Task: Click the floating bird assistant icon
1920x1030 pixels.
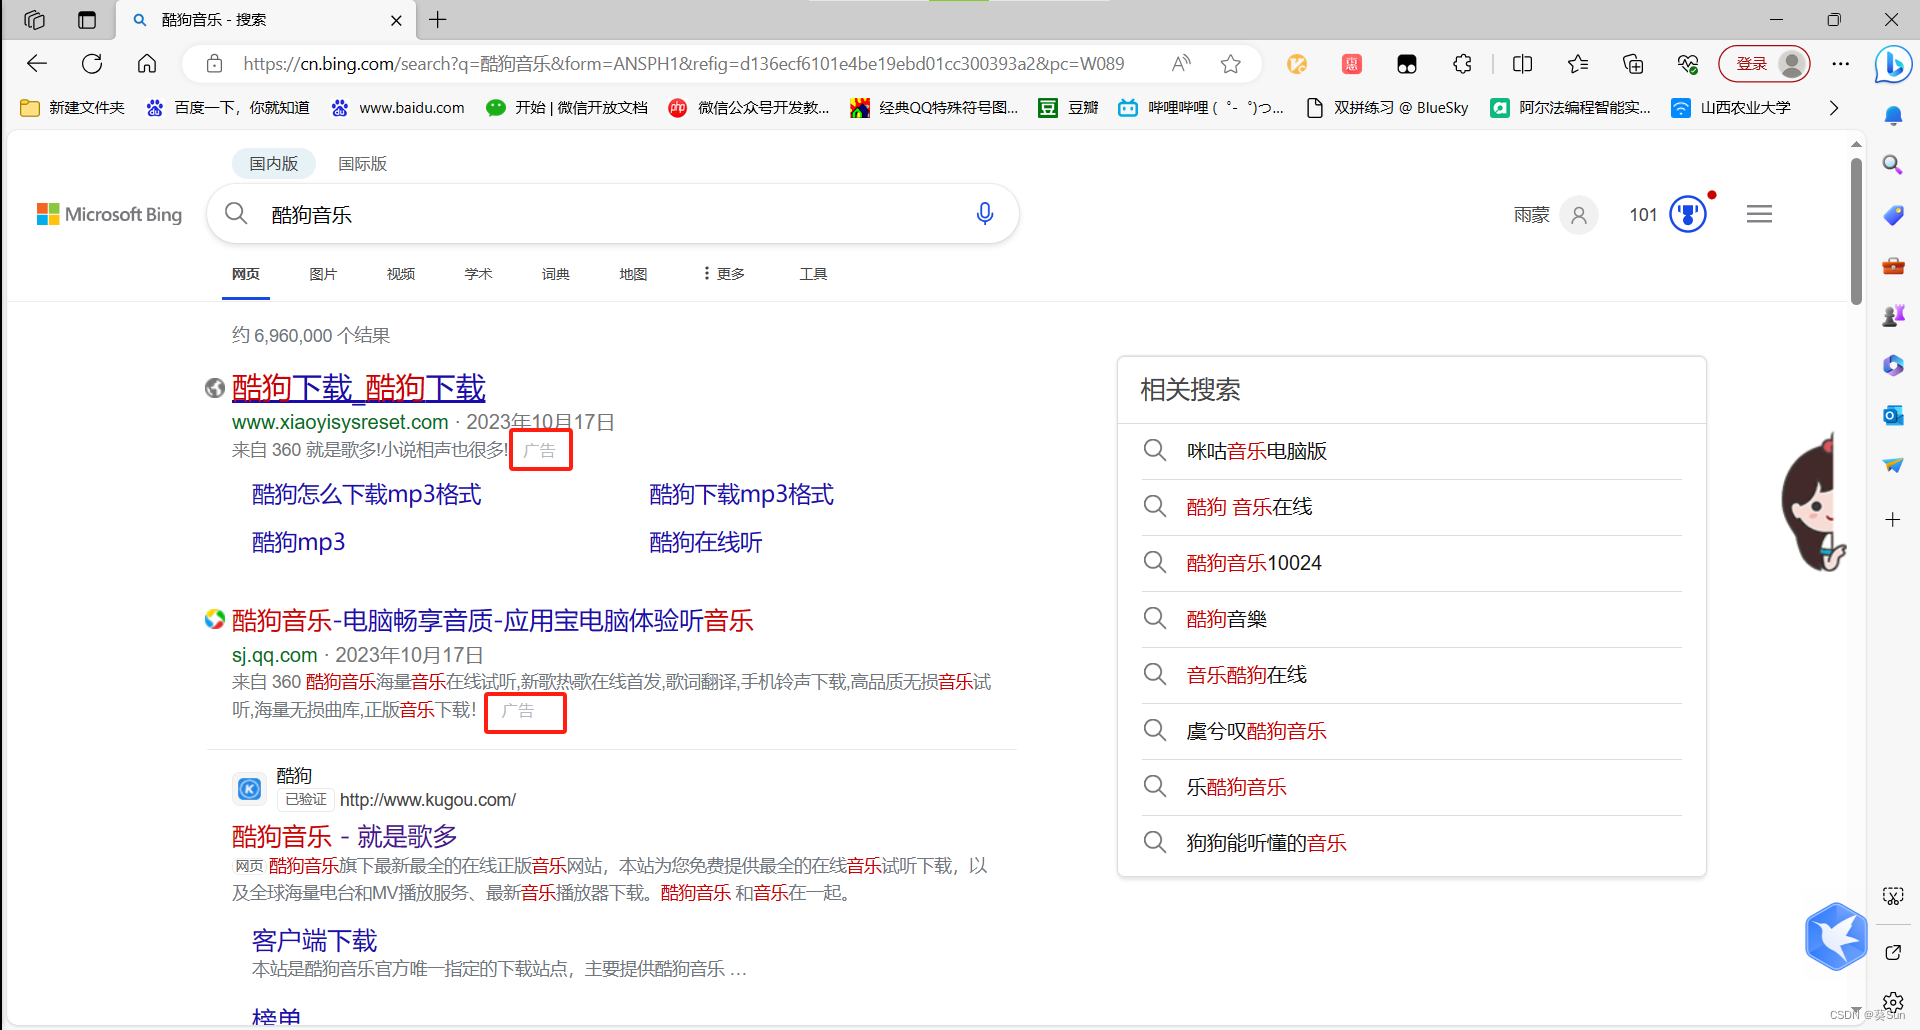Action: [1836, 937]
